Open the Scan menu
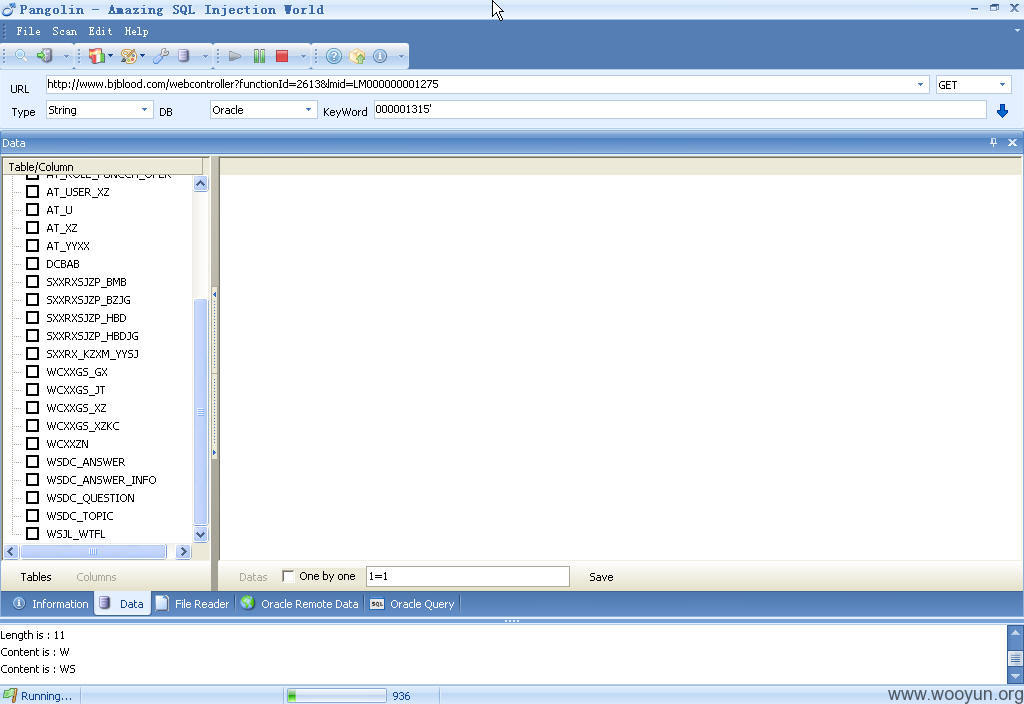 [65, 31]
